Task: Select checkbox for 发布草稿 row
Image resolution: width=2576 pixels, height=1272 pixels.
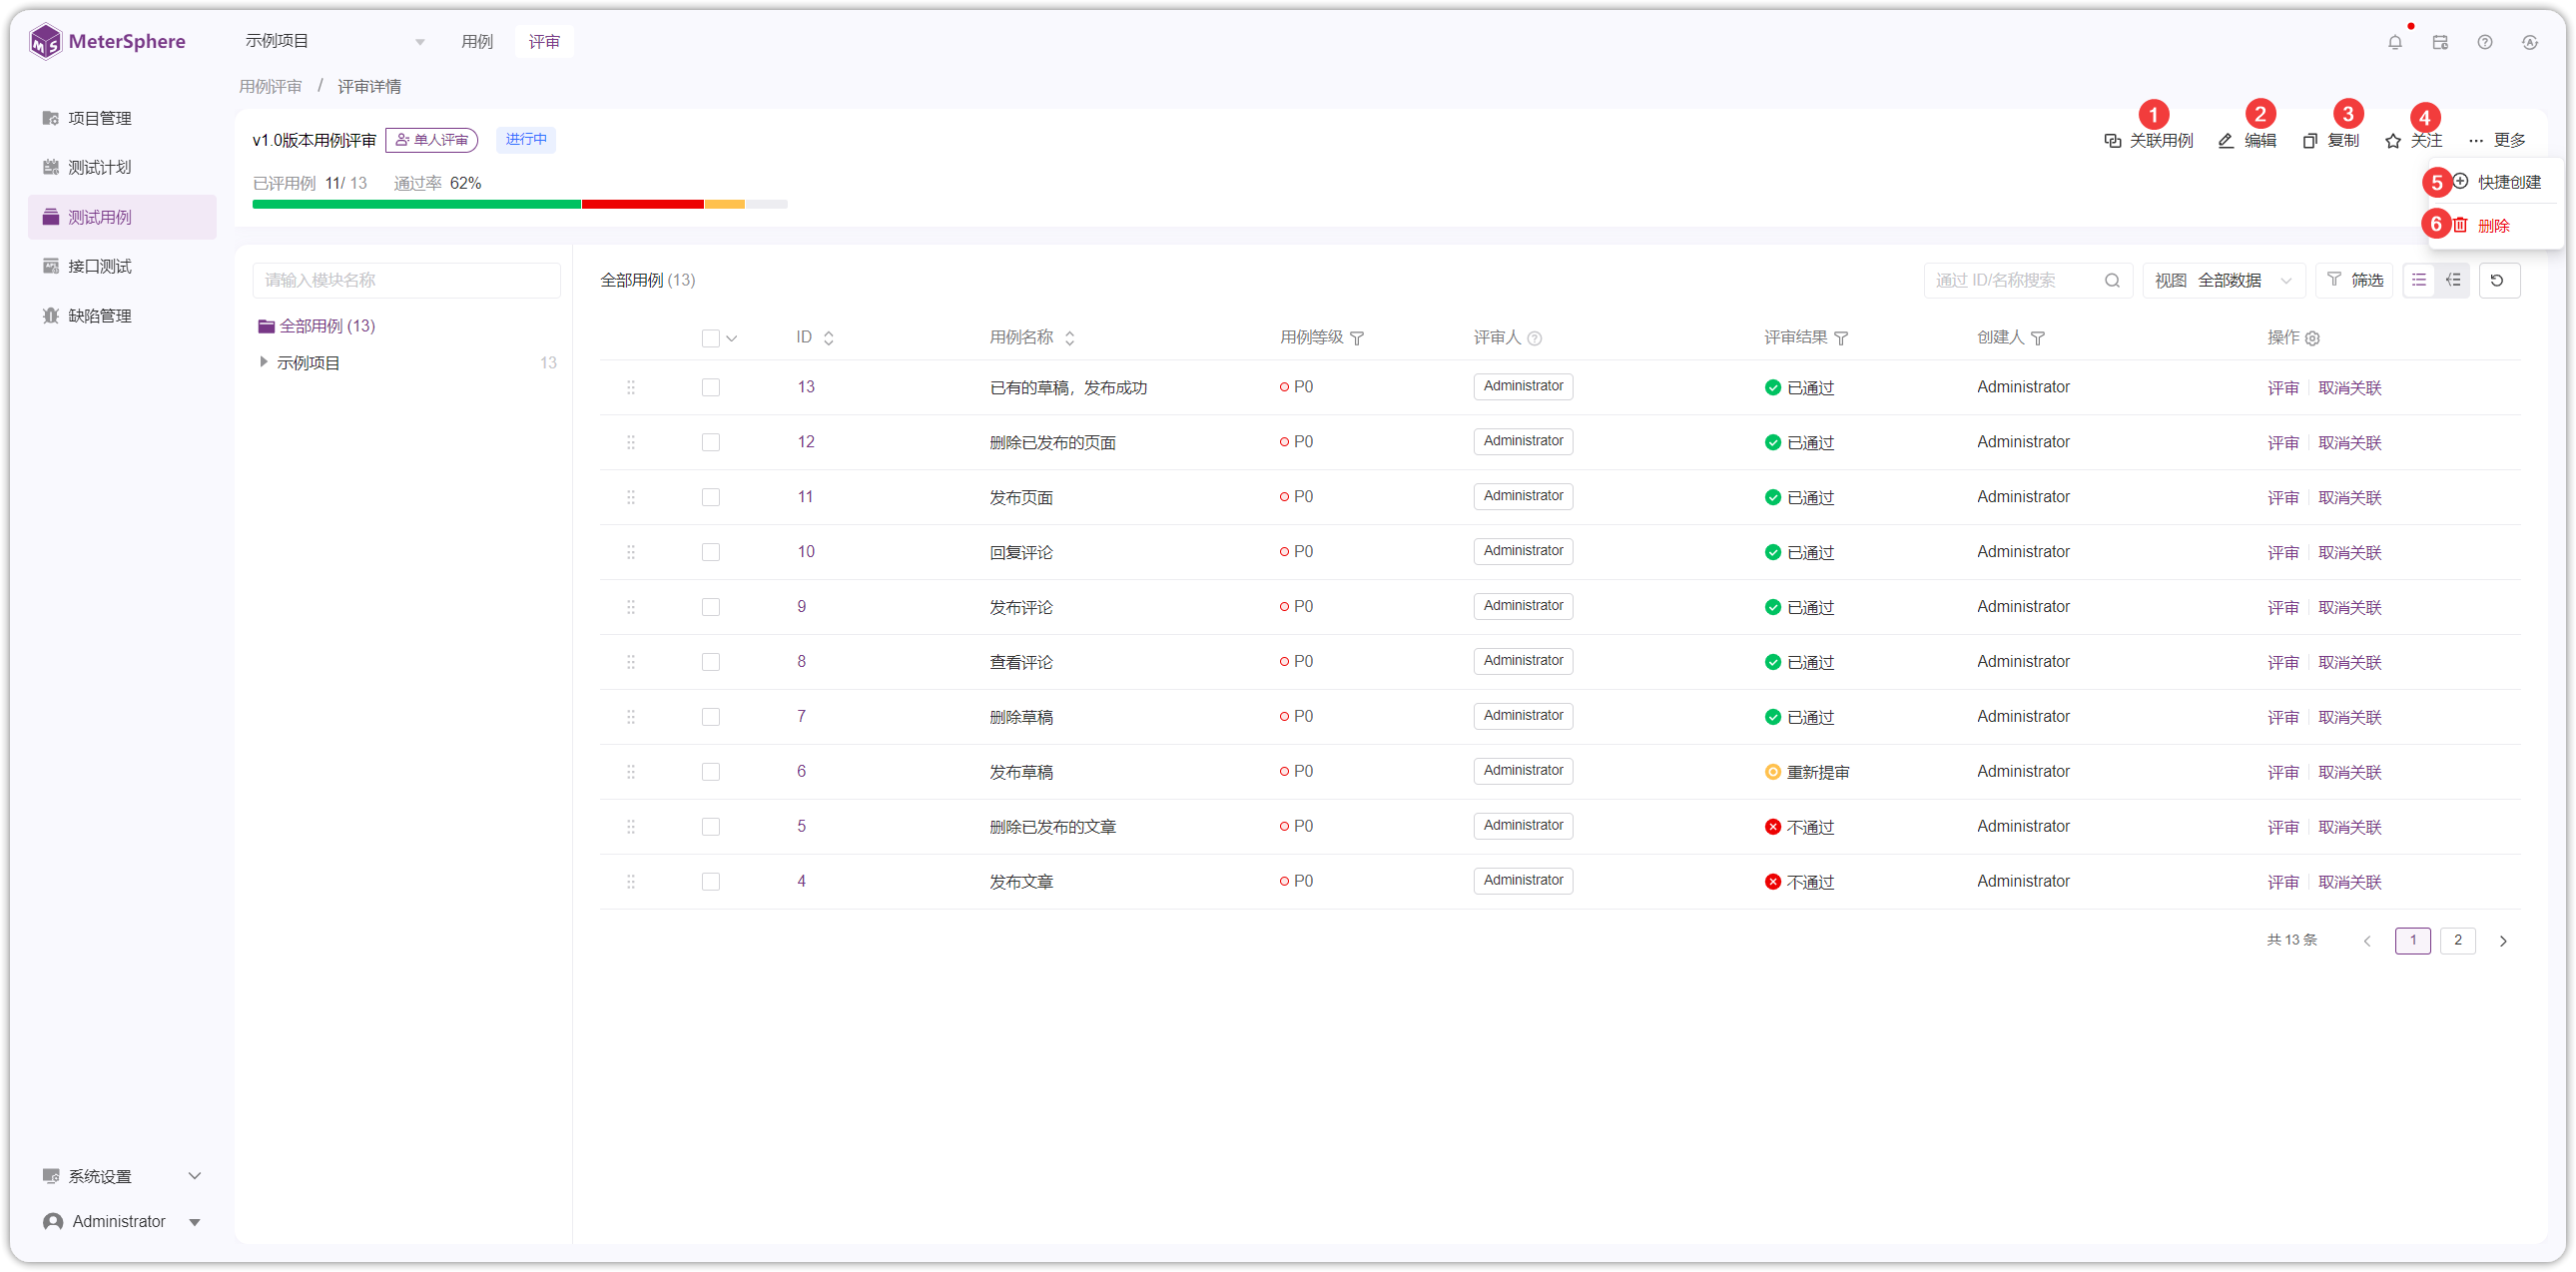Action: (710, 772)
